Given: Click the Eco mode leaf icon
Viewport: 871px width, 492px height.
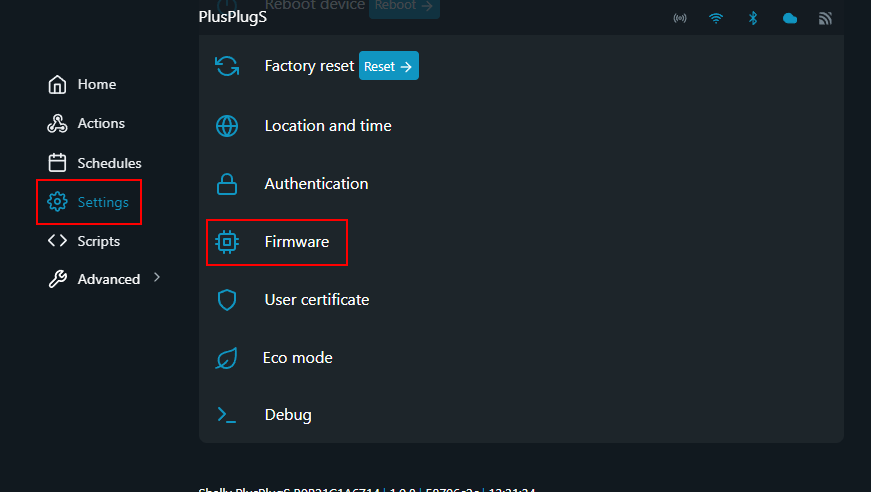Looking at the screenshot, I should tap(227, 358).
